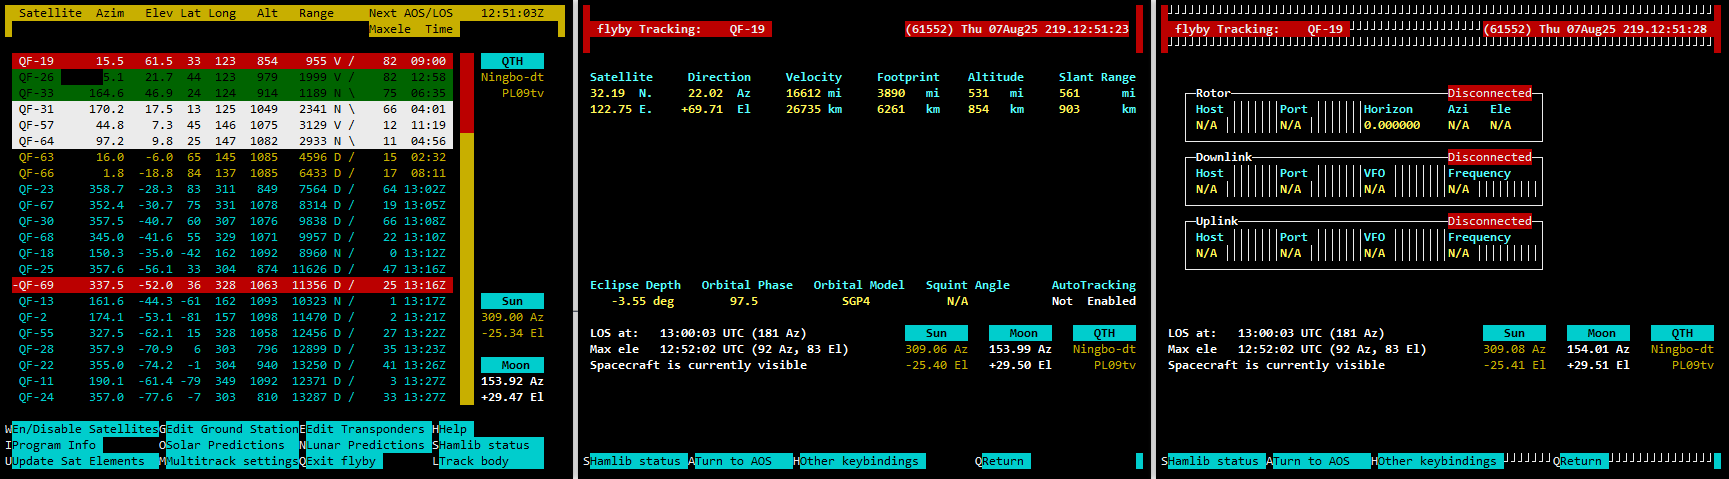The height and width of the screenshot is (479, 1729).
Task: Click the Footprint heading in tracking panel
Action: [908, 77]
